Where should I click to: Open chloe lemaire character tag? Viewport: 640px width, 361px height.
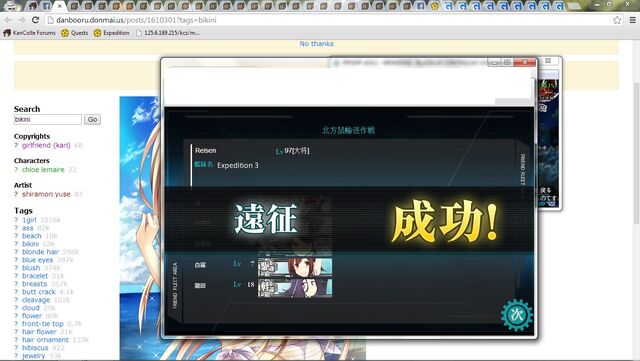[x=43, y=169]
